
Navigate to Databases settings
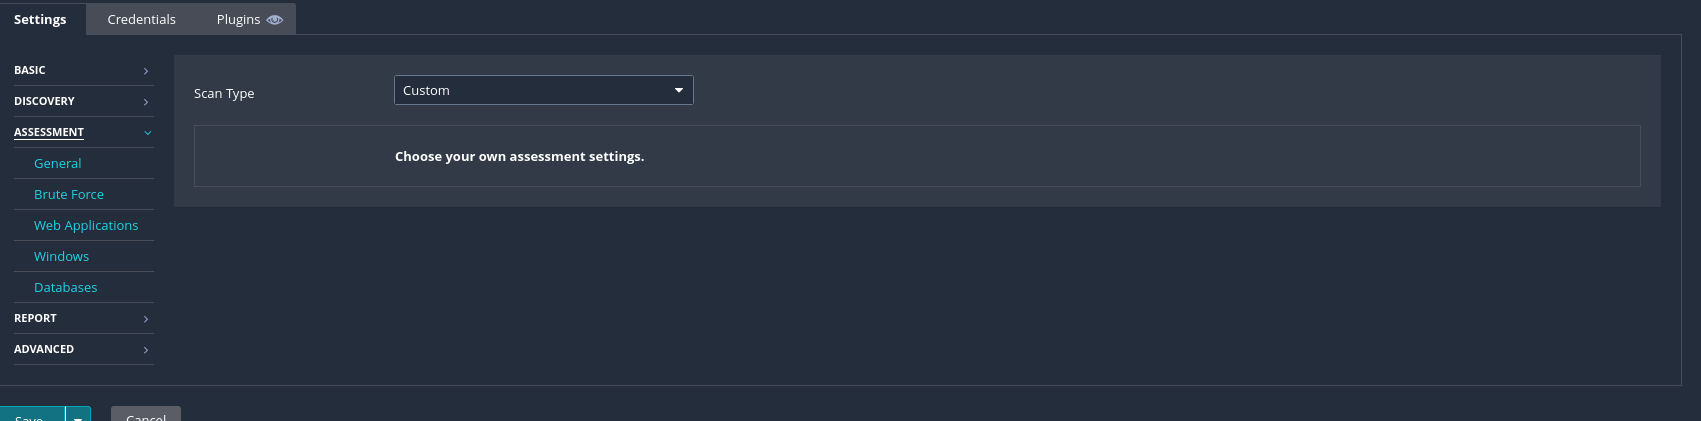[x=66, y=288]
